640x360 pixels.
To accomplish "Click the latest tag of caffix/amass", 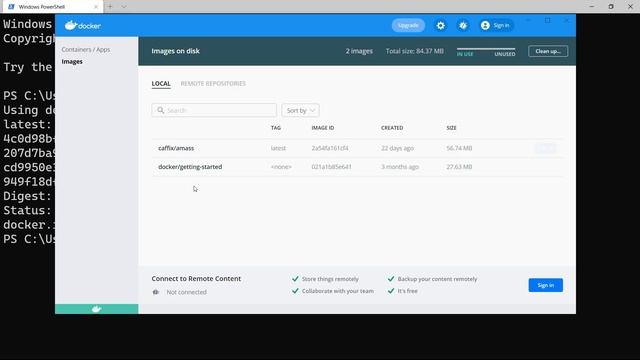I will pyautogui.click(x=278, y=148).
